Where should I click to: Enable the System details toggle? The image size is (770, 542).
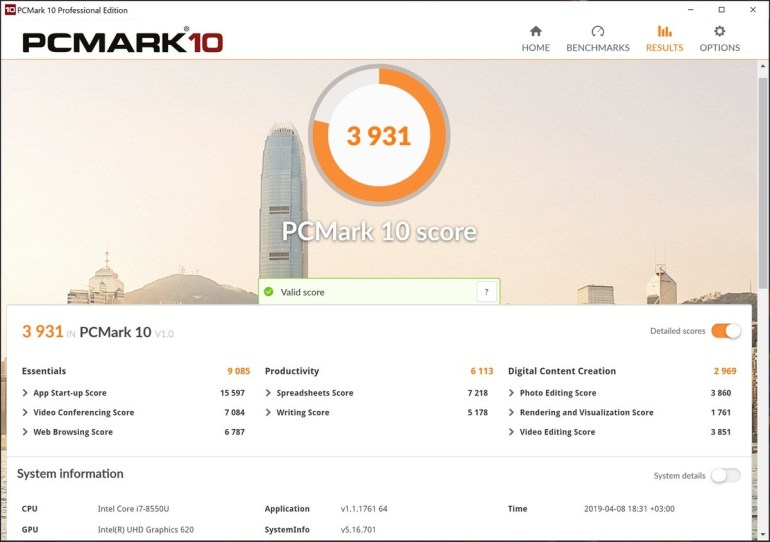pos(726,476)
